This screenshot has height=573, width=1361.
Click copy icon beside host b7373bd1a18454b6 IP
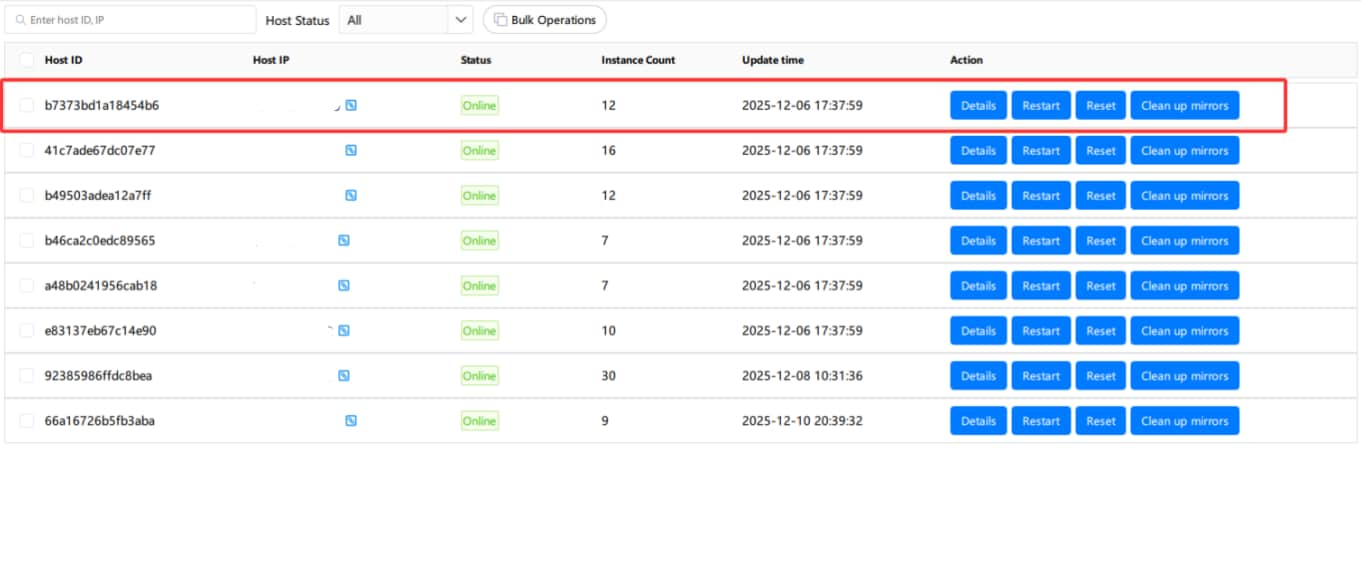pos(351,105)
